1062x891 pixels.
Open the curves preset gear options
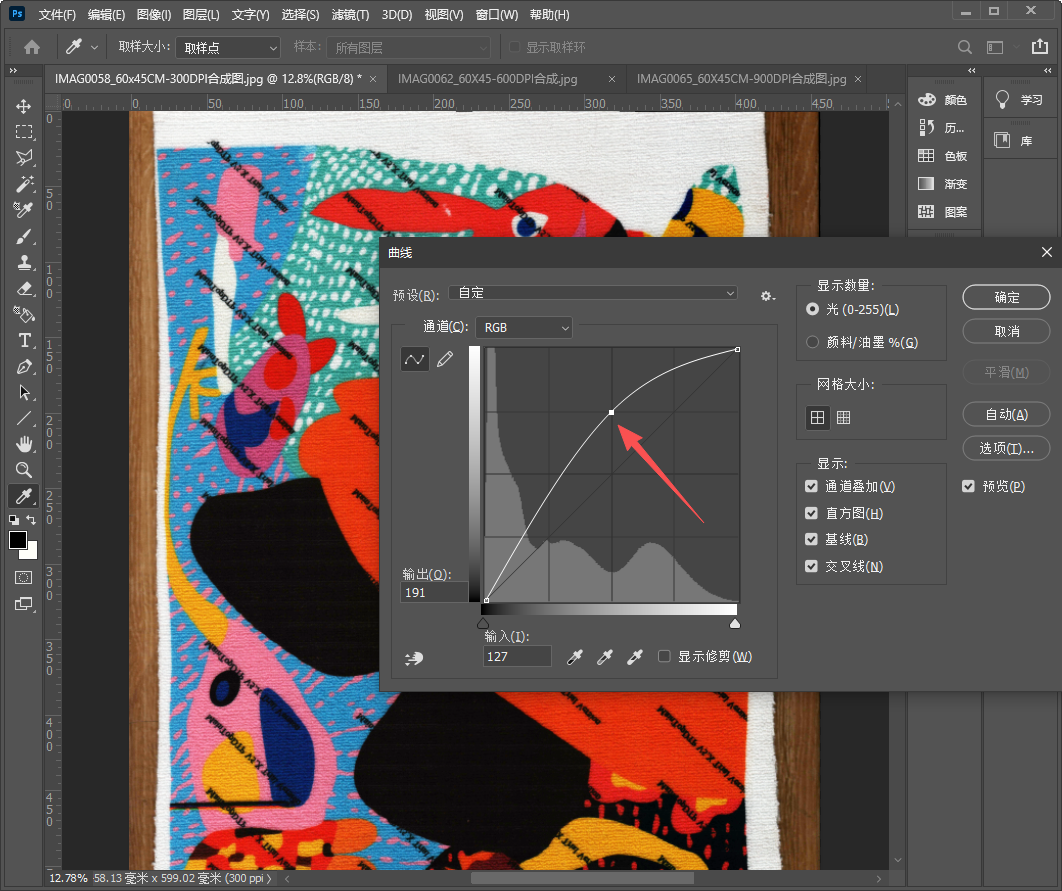(x=767, y=296)
